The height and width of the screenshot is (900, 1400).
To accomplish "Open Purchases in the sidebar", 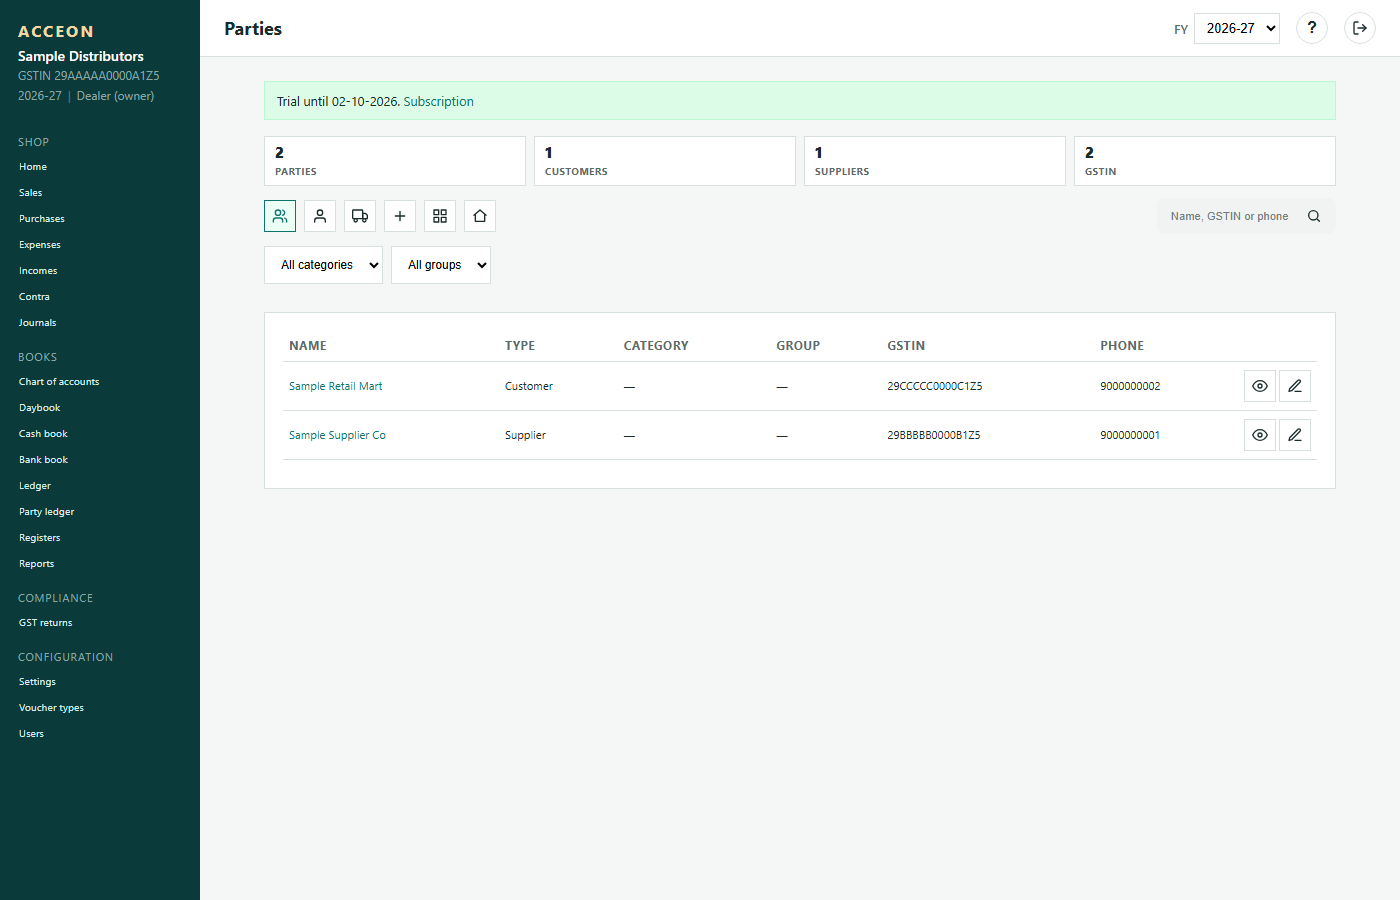I will click(x=42, y=219).
